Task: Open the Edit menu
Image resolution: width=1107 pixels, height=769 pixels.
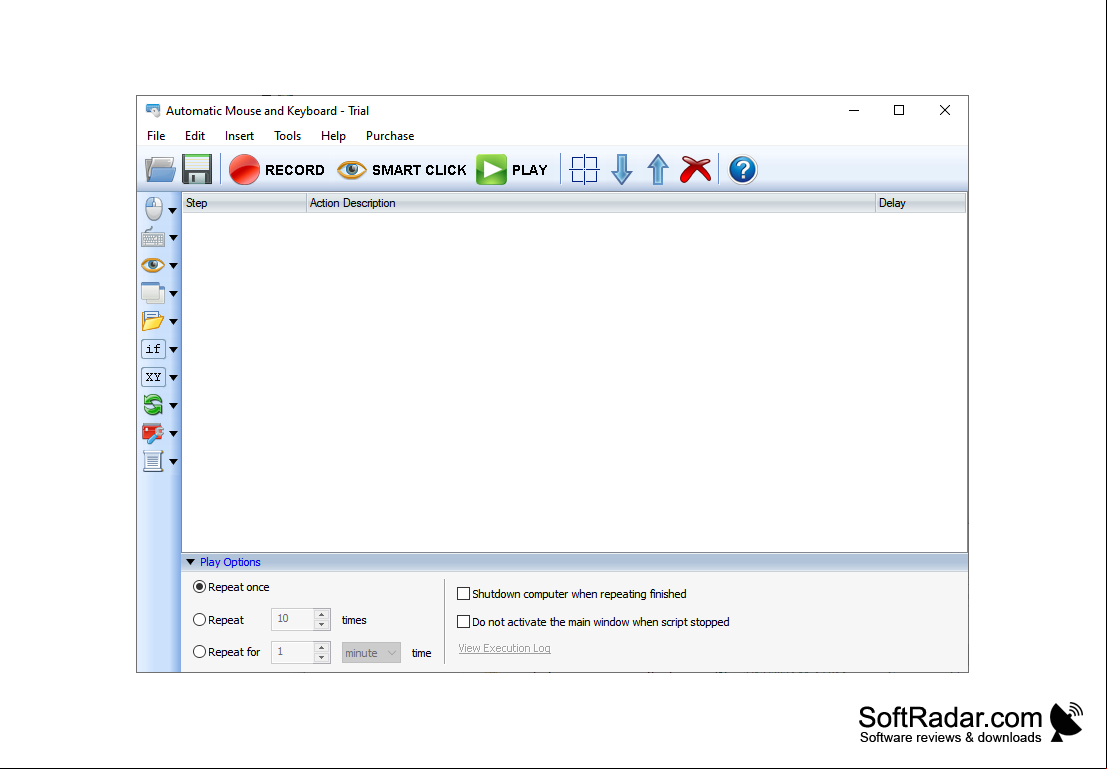Action: point(195,136)
